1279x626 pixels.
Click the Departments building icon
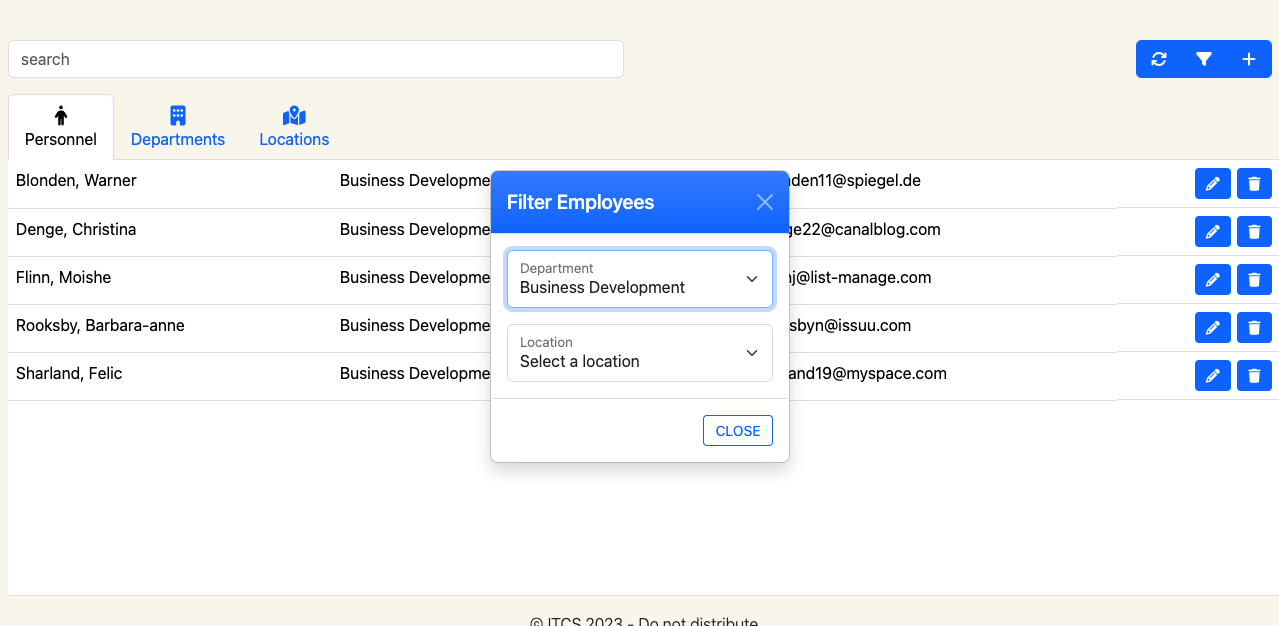tap(177, 115)
